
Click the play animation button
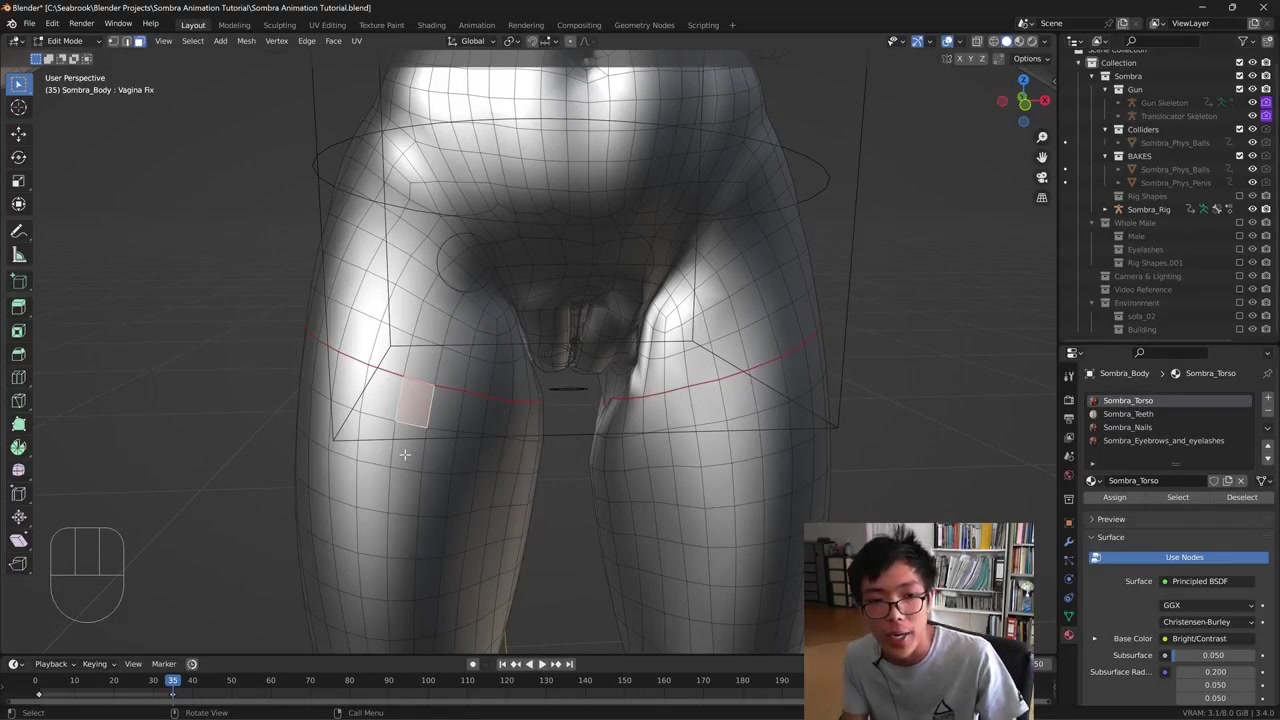542,664
